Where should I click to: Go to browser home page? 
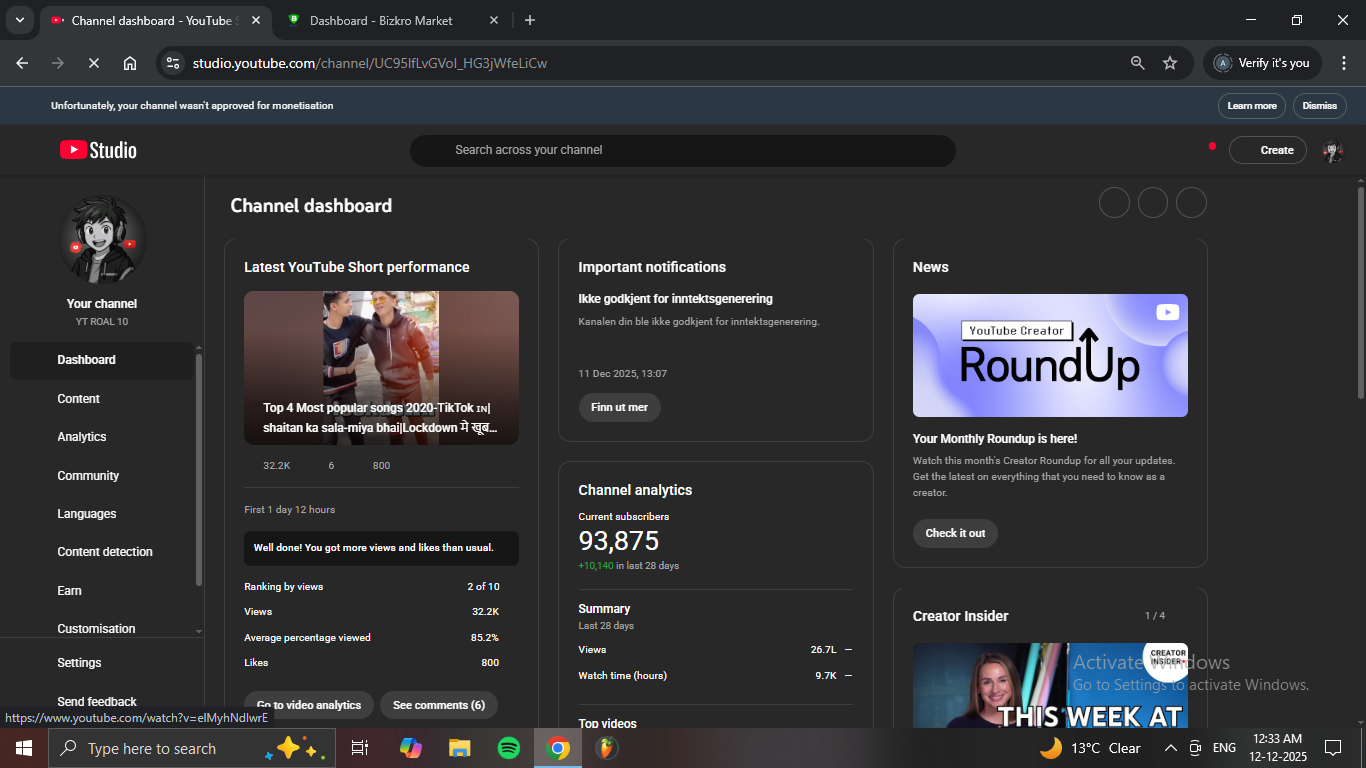[x=130, y=63]
